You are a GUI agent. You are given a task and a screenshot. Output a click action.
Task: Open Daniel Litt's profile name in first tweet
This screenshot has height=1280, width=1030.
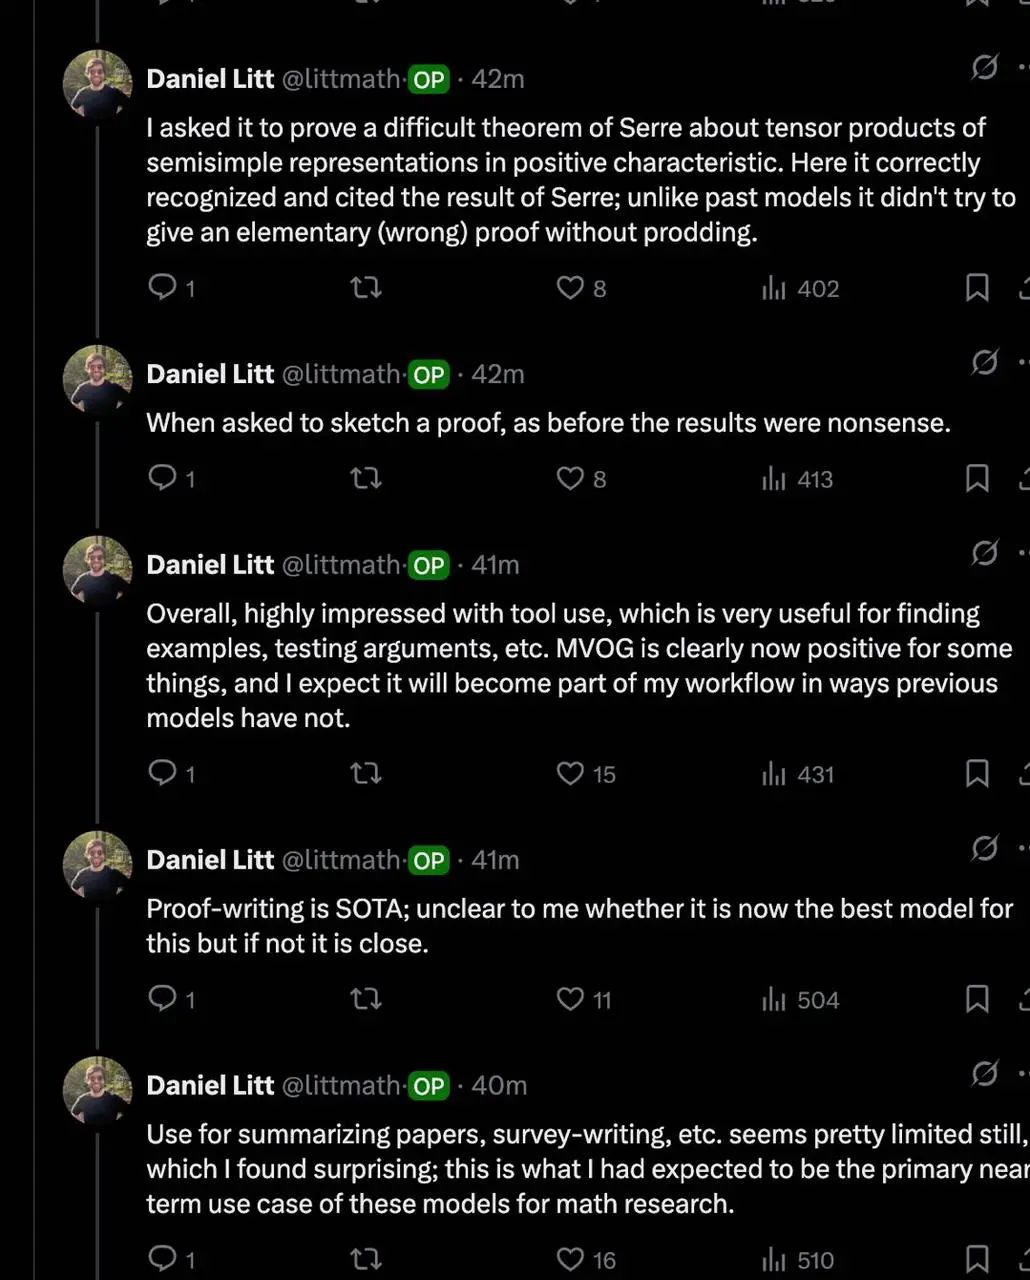coord(210,79)
